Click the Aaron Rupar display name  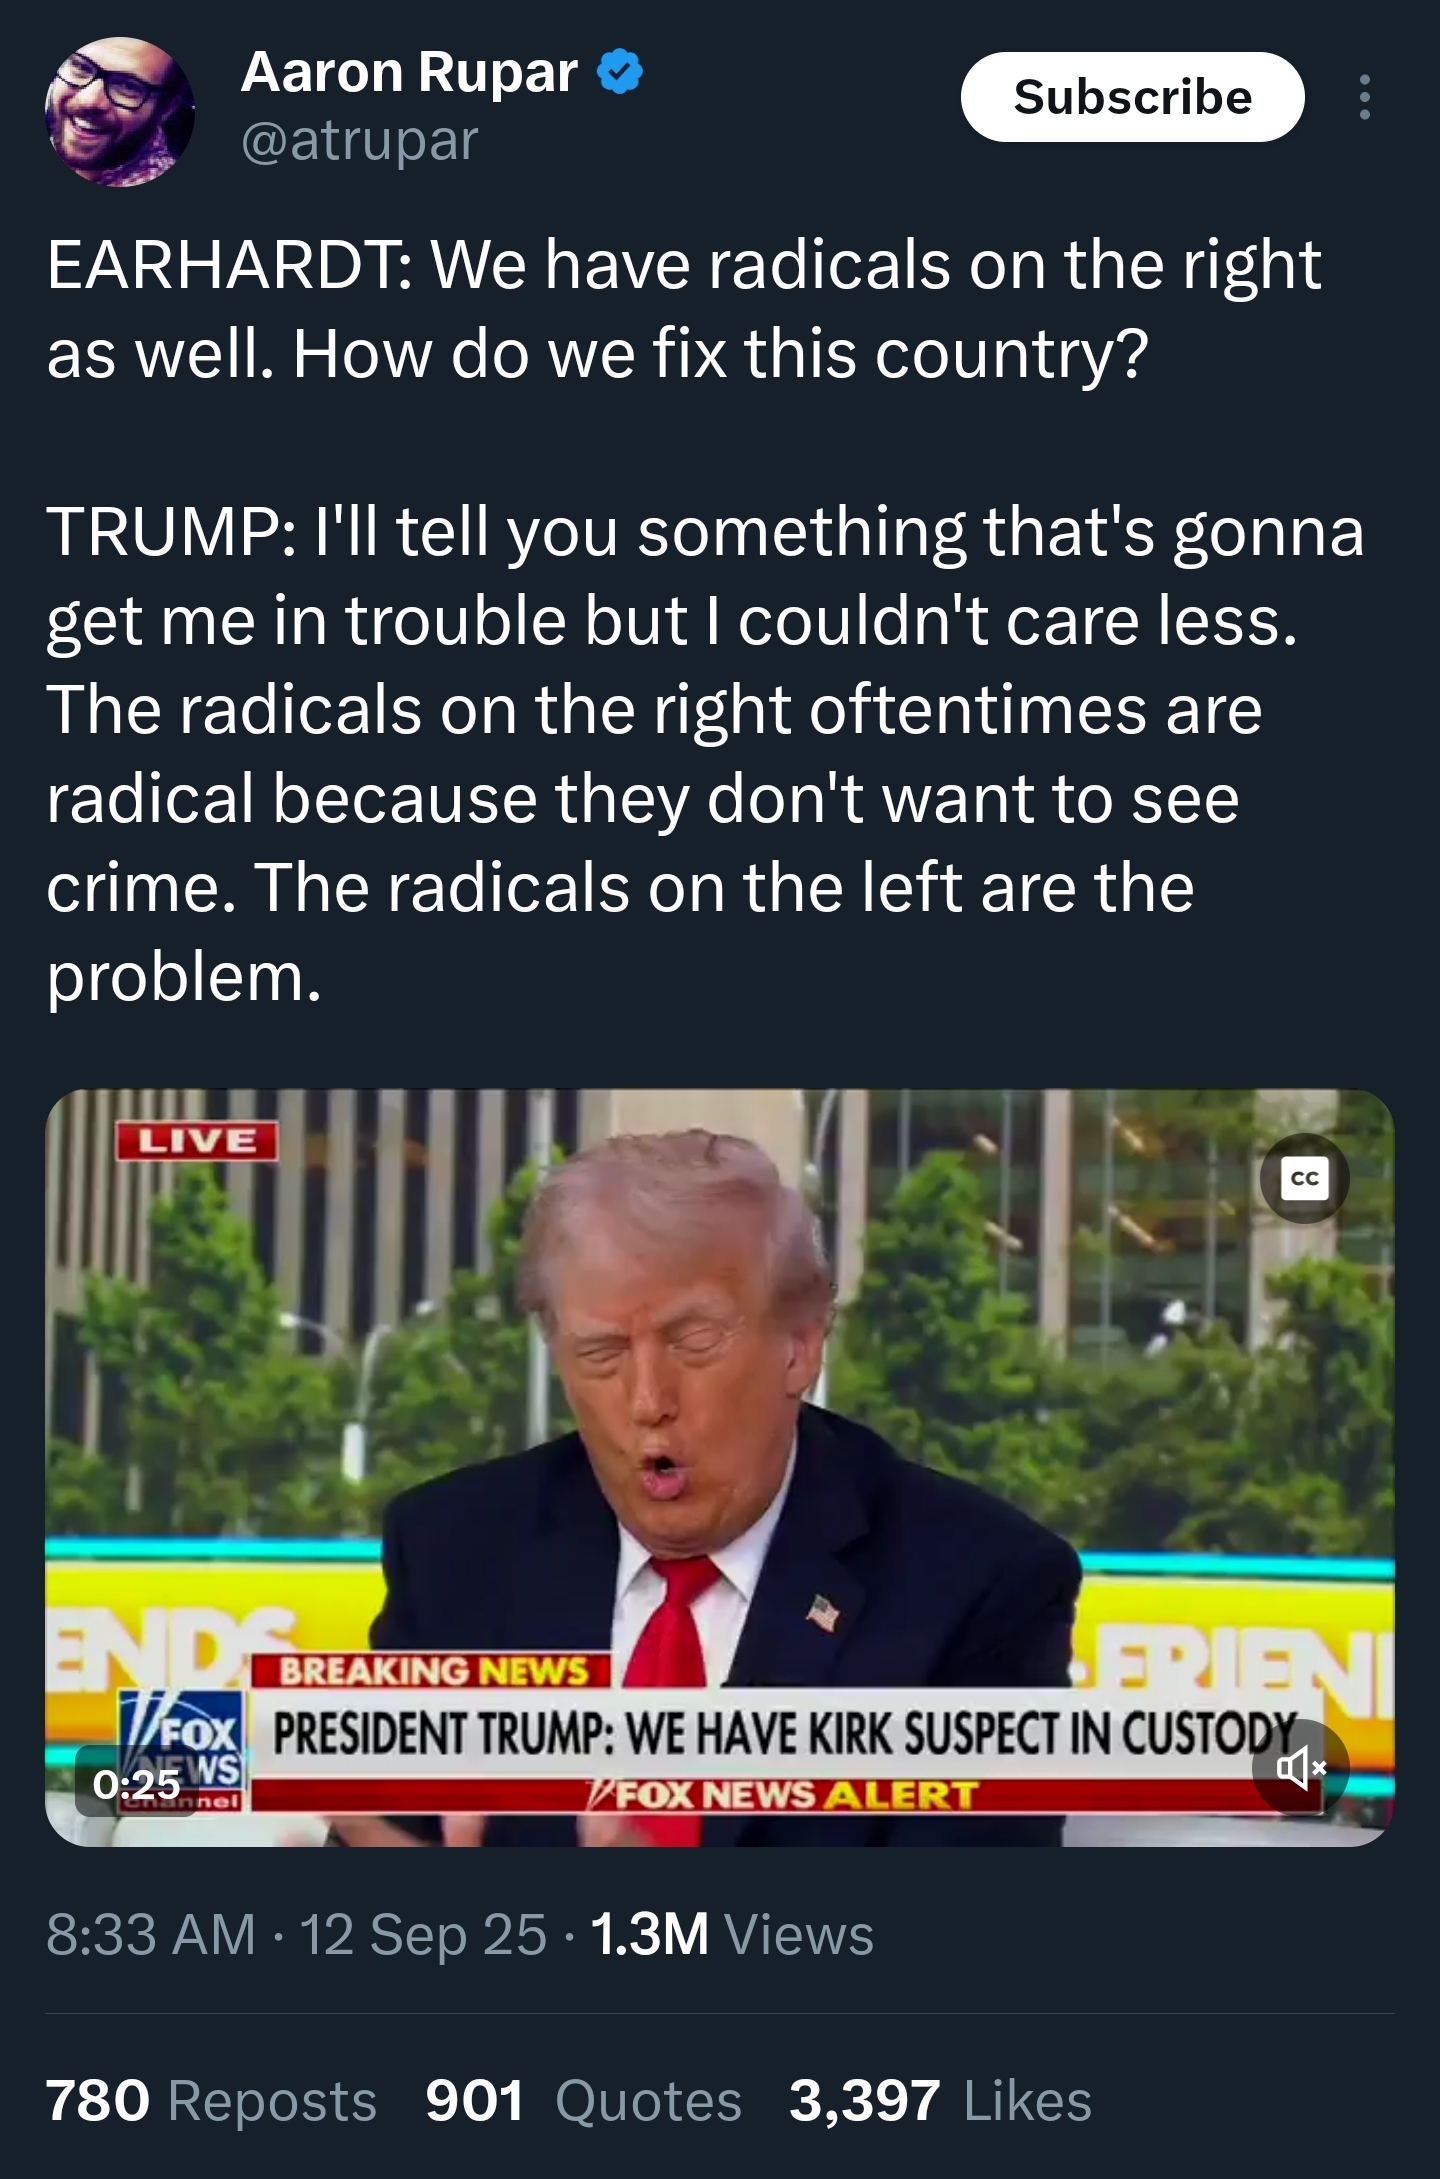click(409, 73)
